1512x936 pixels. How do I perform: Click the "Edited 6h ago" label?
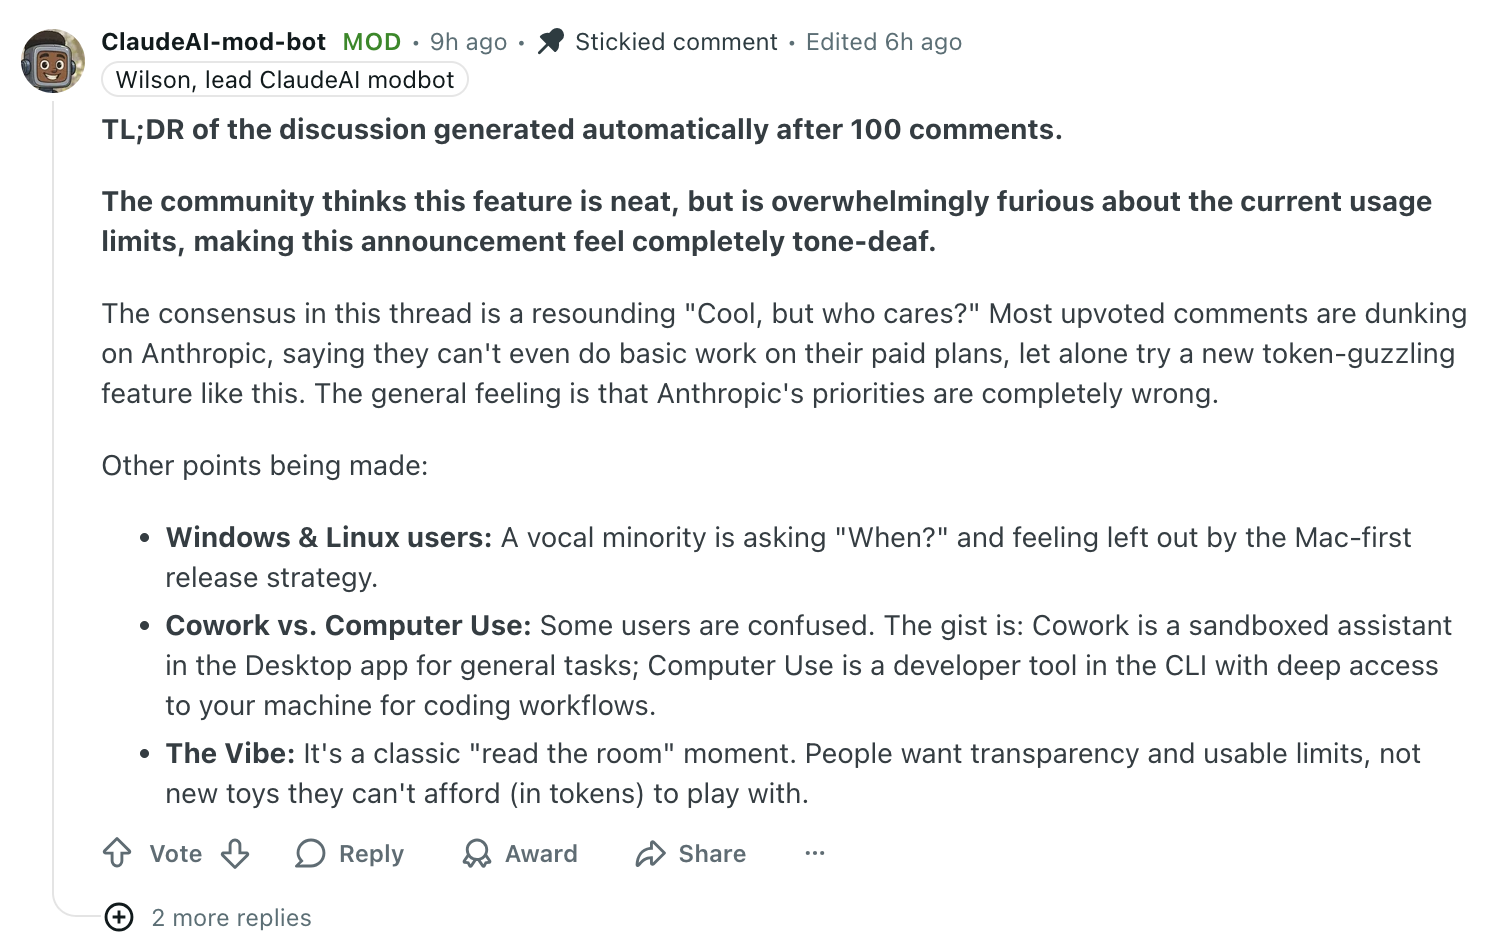(884, 42)
